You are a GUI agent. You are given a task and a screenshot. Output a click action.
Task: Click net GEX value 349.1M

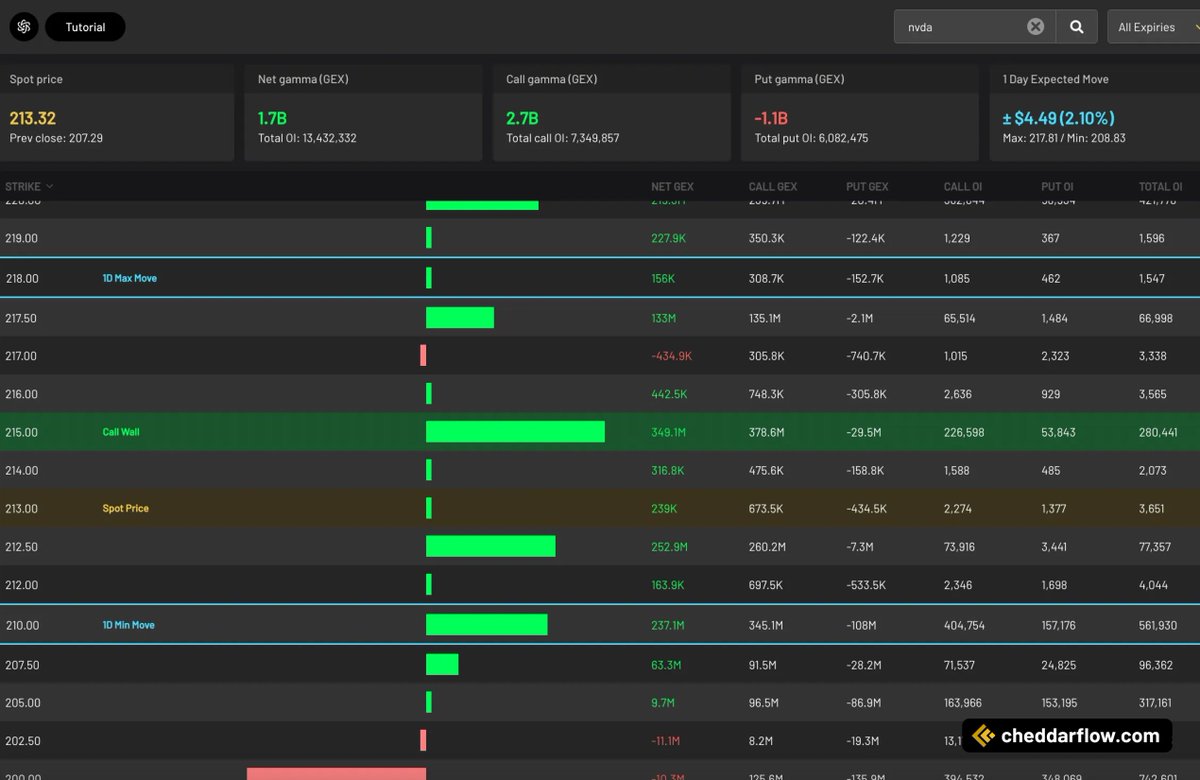(x=669, y=432)
